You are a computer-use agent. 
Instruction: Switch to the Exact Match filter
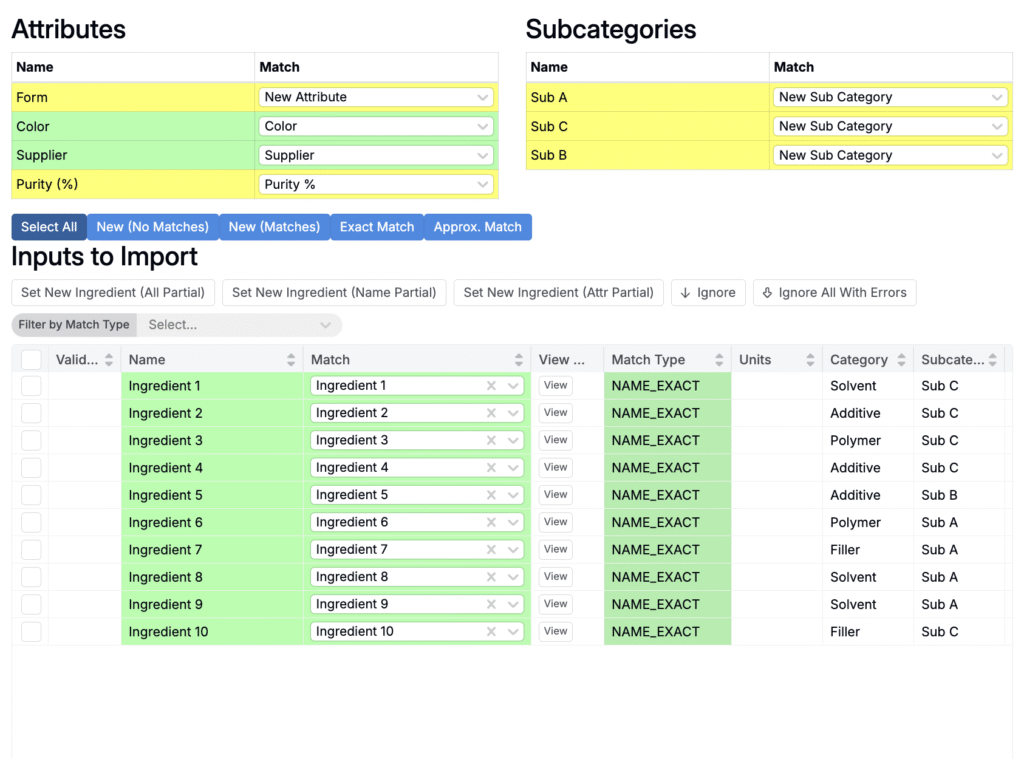pos(377,227)
